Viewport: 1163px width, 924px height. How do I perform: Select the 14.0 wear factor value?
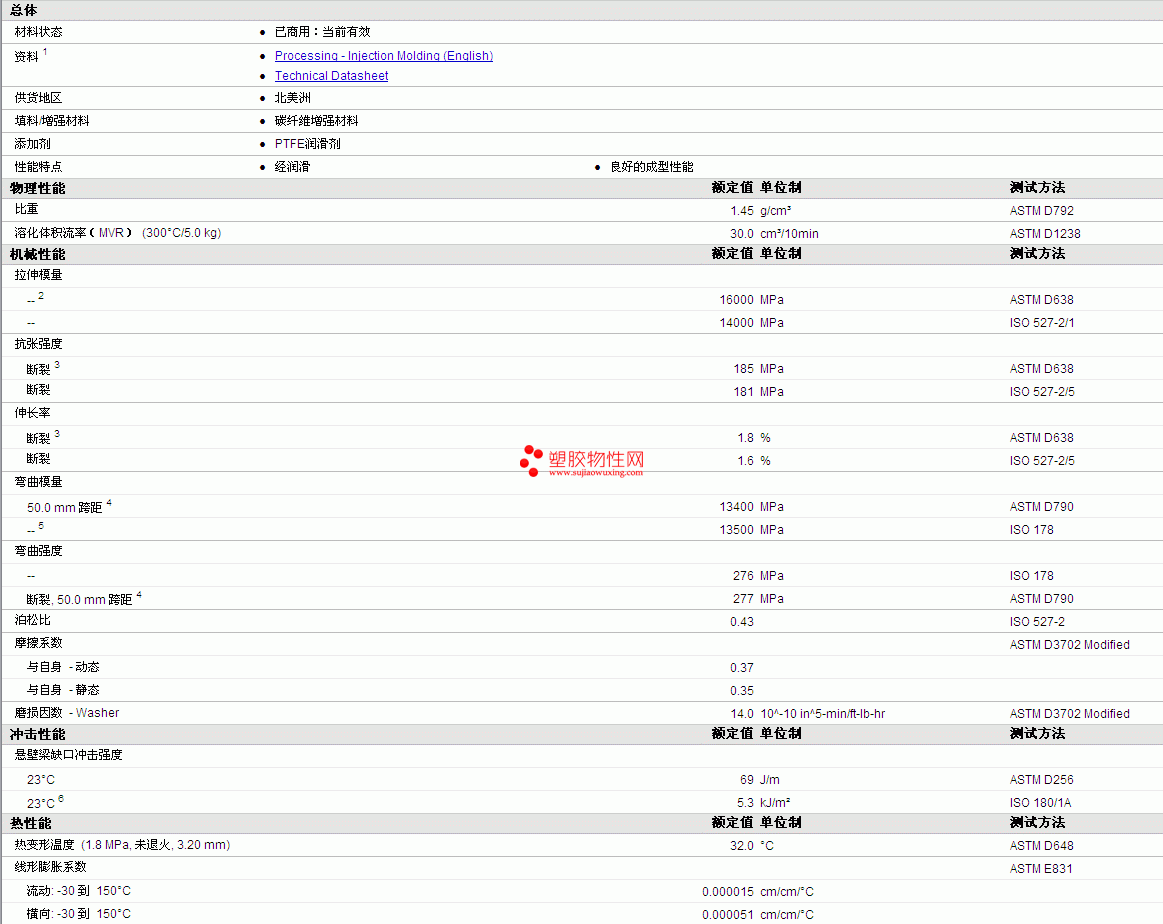click(742, 713)
